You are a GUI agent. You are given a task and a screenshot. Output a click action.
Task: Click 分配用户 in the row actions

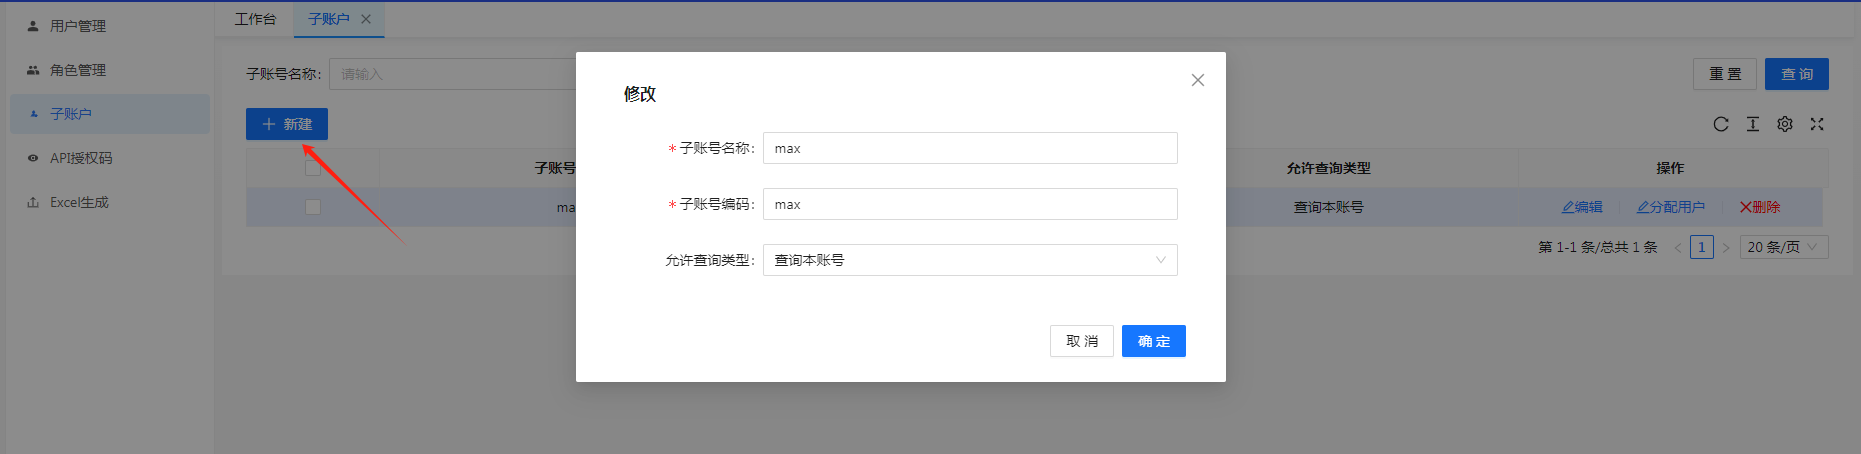[1670, 207]
